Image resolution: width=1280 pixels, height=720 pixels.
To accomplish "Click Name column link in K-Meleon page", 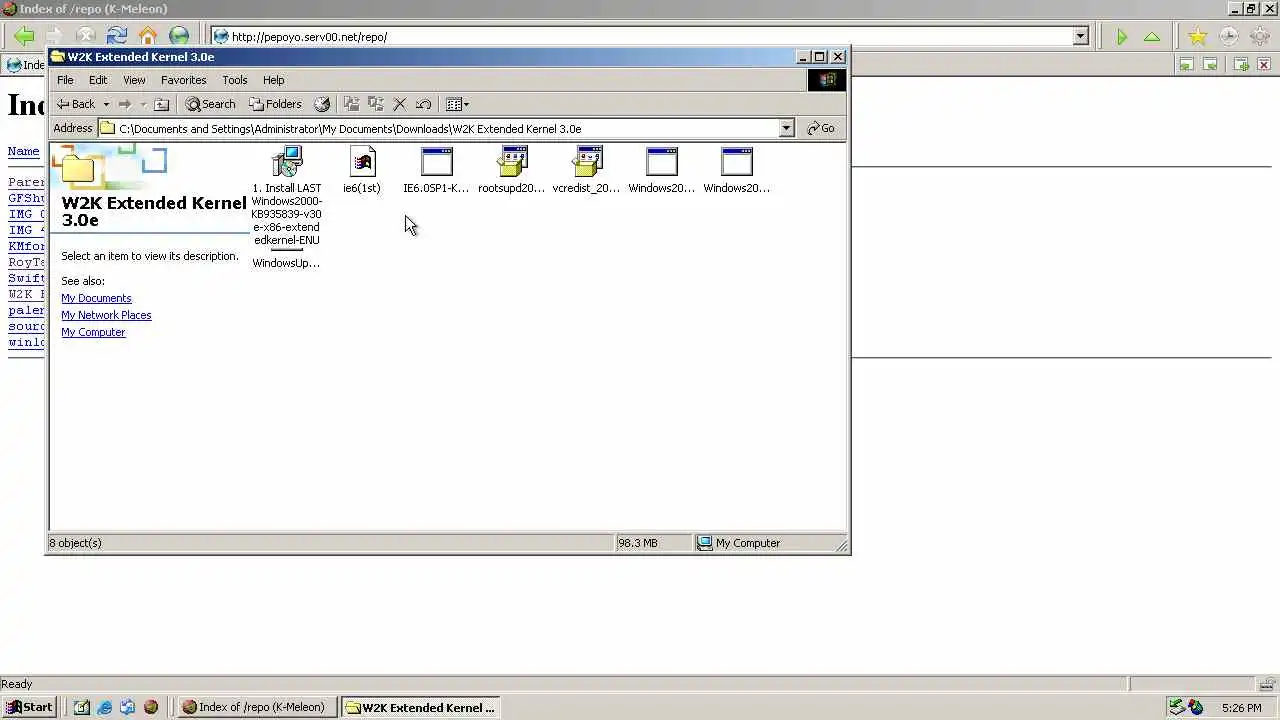I will tap(23, 151).
